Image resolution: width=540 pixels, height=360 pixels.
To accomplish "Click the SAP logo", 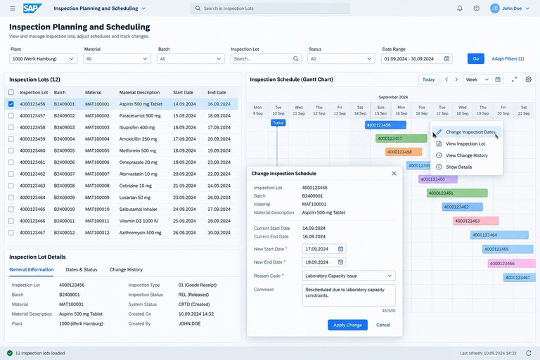I will point(32,8).
